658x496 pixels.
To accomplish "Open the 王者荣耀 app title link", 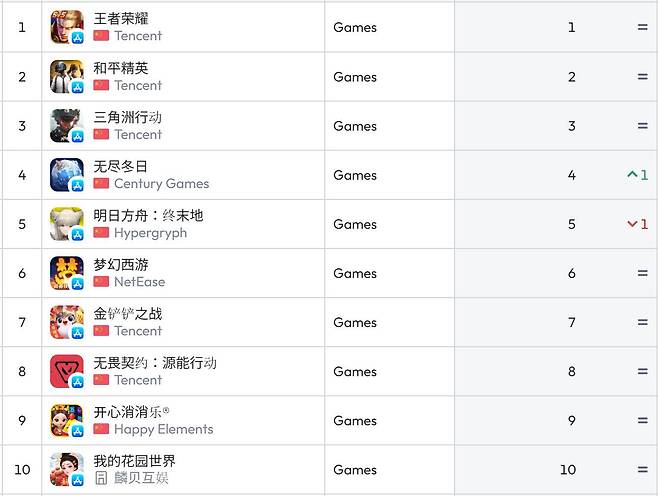I will pos(121,19).
